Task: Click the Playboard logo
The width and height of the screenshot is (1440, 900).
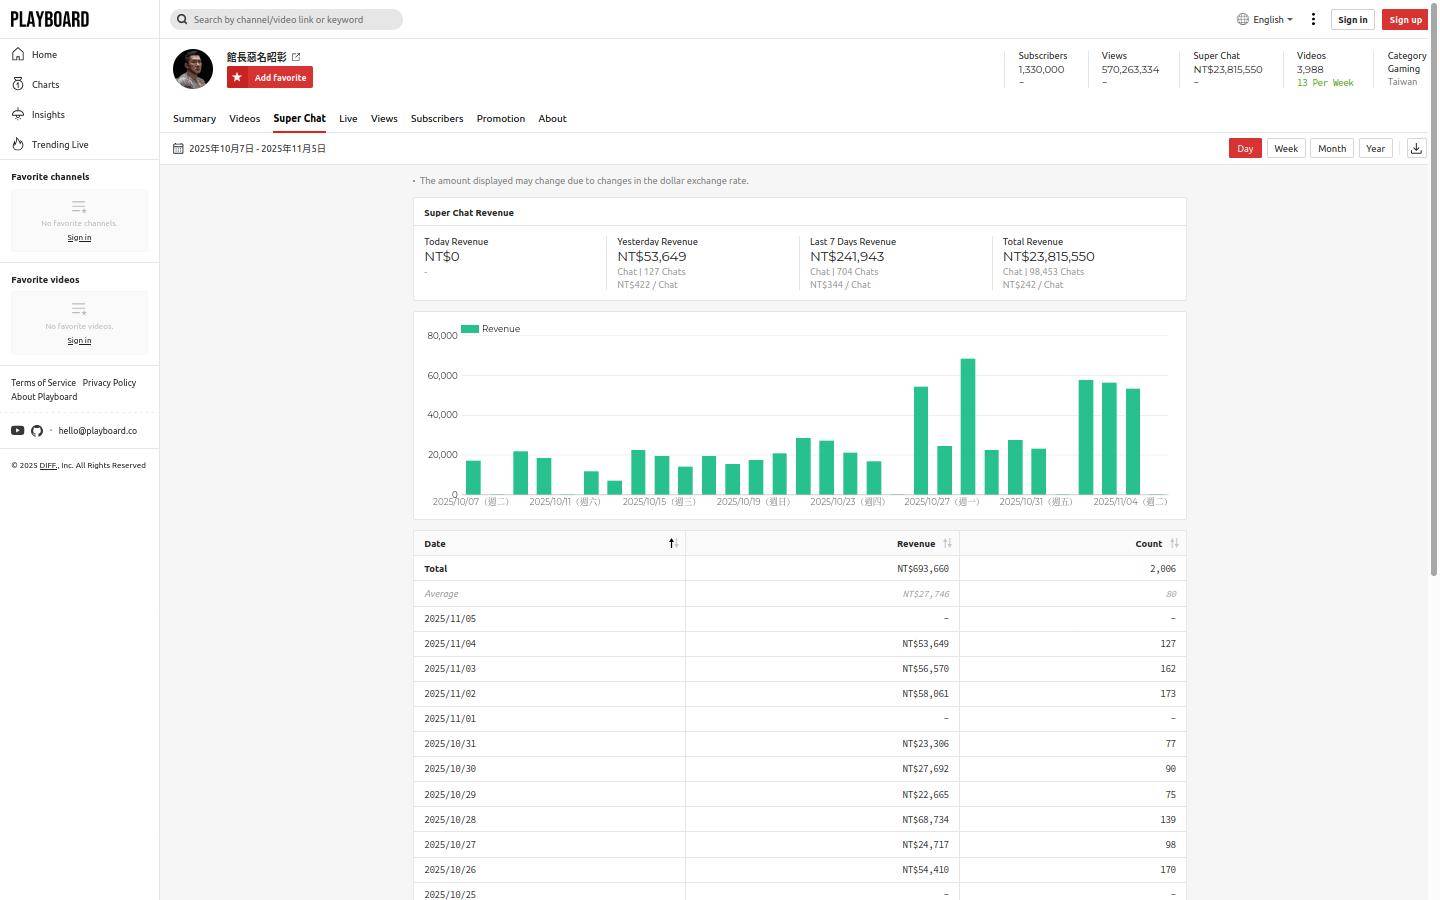Action: click(50, 19)
